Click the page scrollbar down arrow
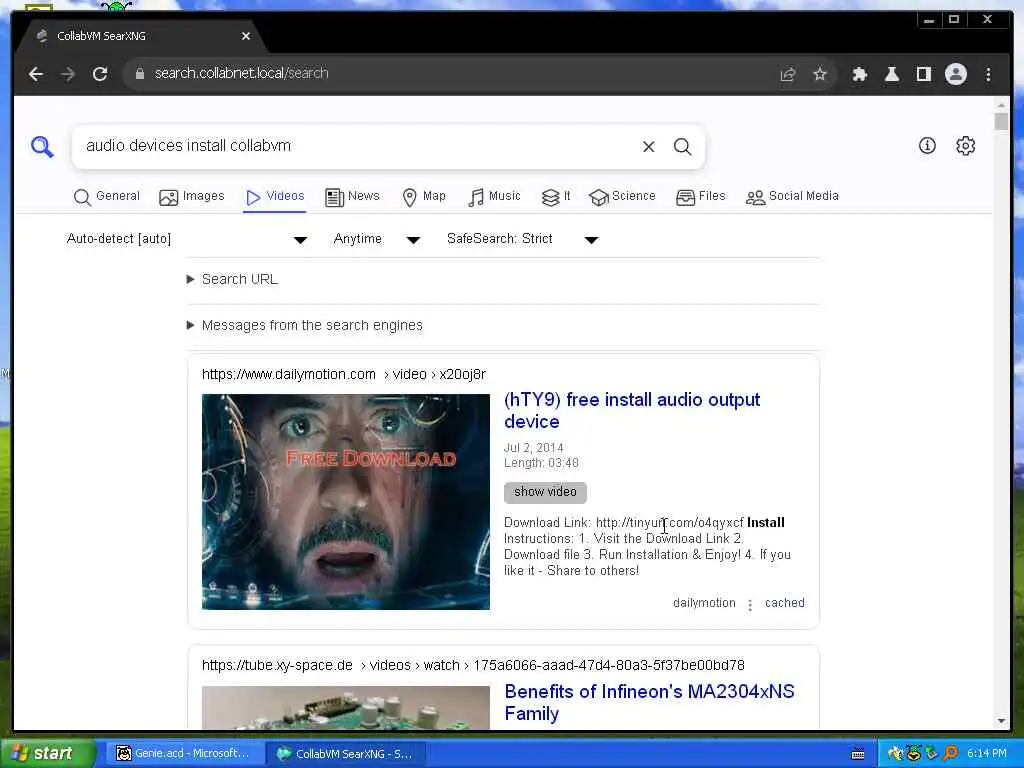The image size is (1024, 768). click(1001, 721)
